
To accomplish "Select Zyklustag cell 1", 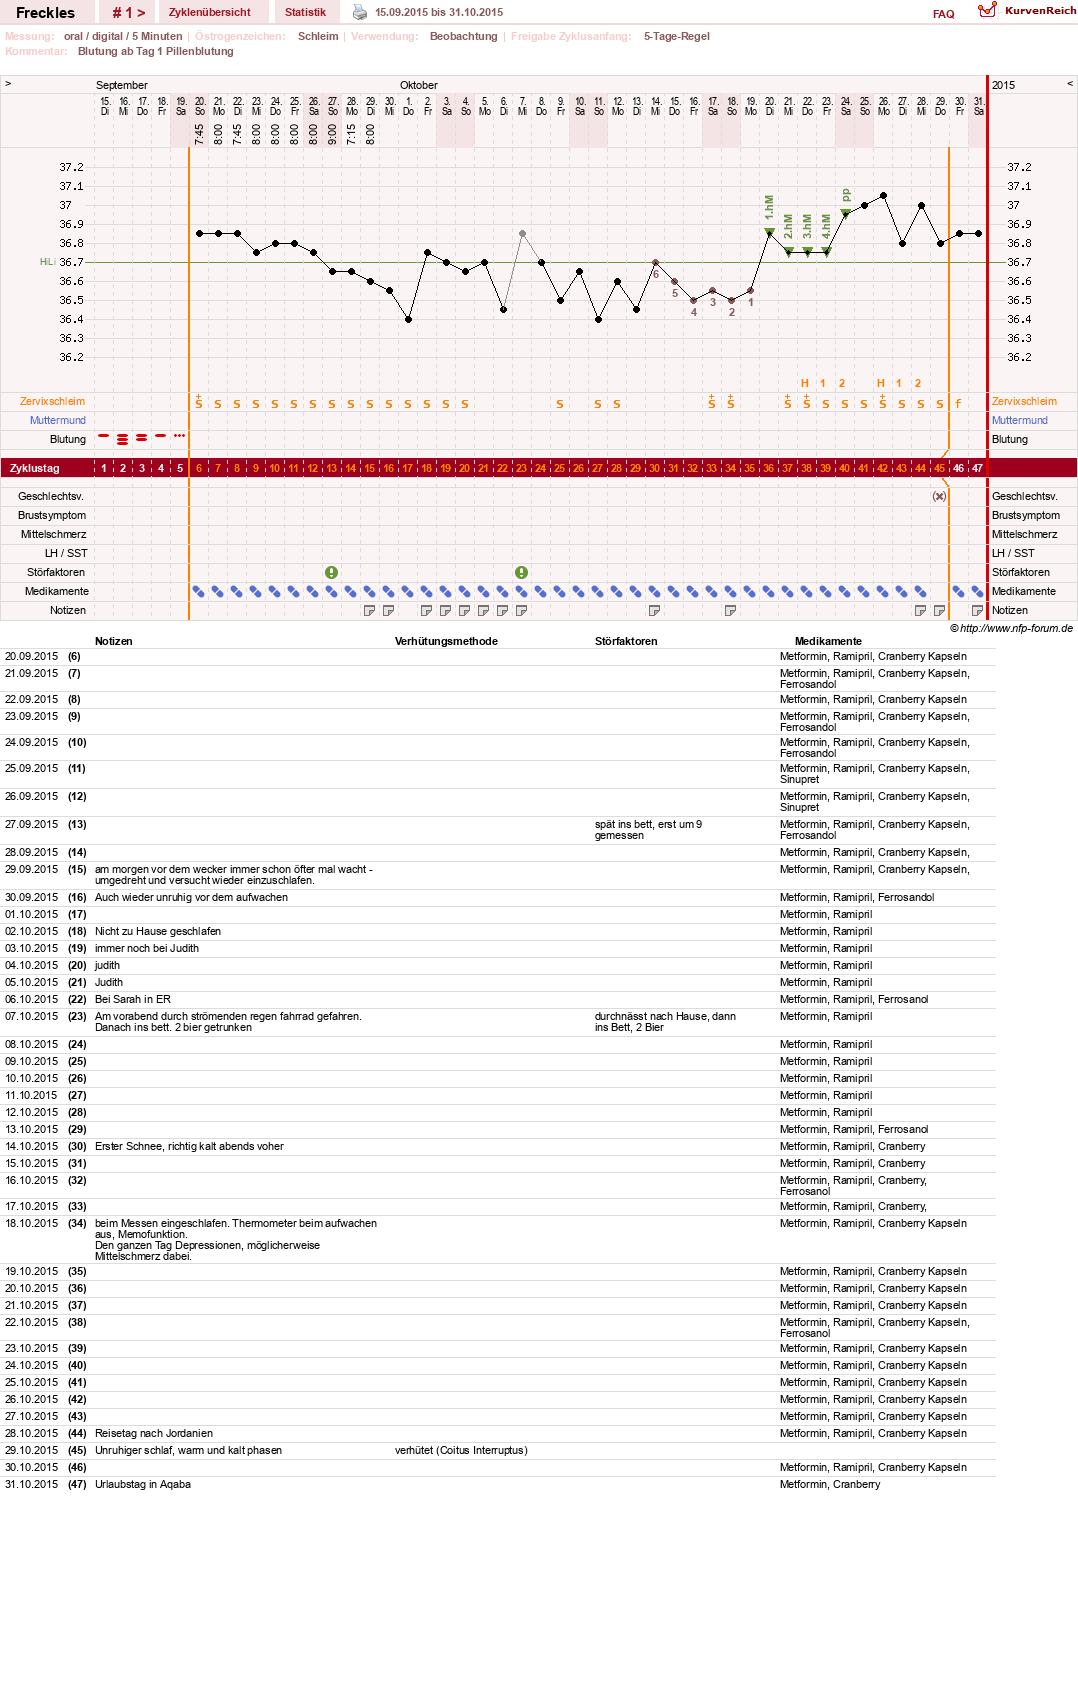I will [104, 468].
